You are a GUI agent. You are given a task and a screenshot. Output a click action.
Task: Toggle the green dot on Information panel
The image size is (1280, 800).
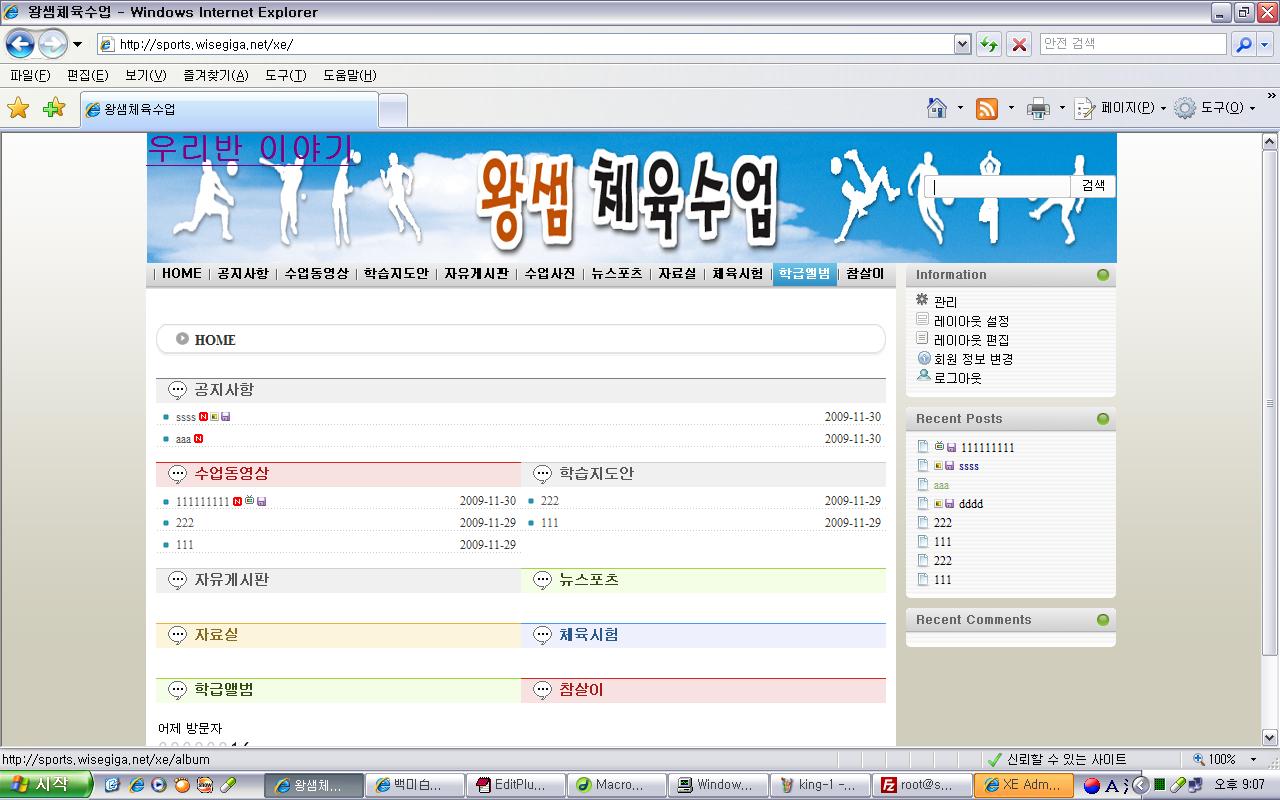[x=1103, y=275]
